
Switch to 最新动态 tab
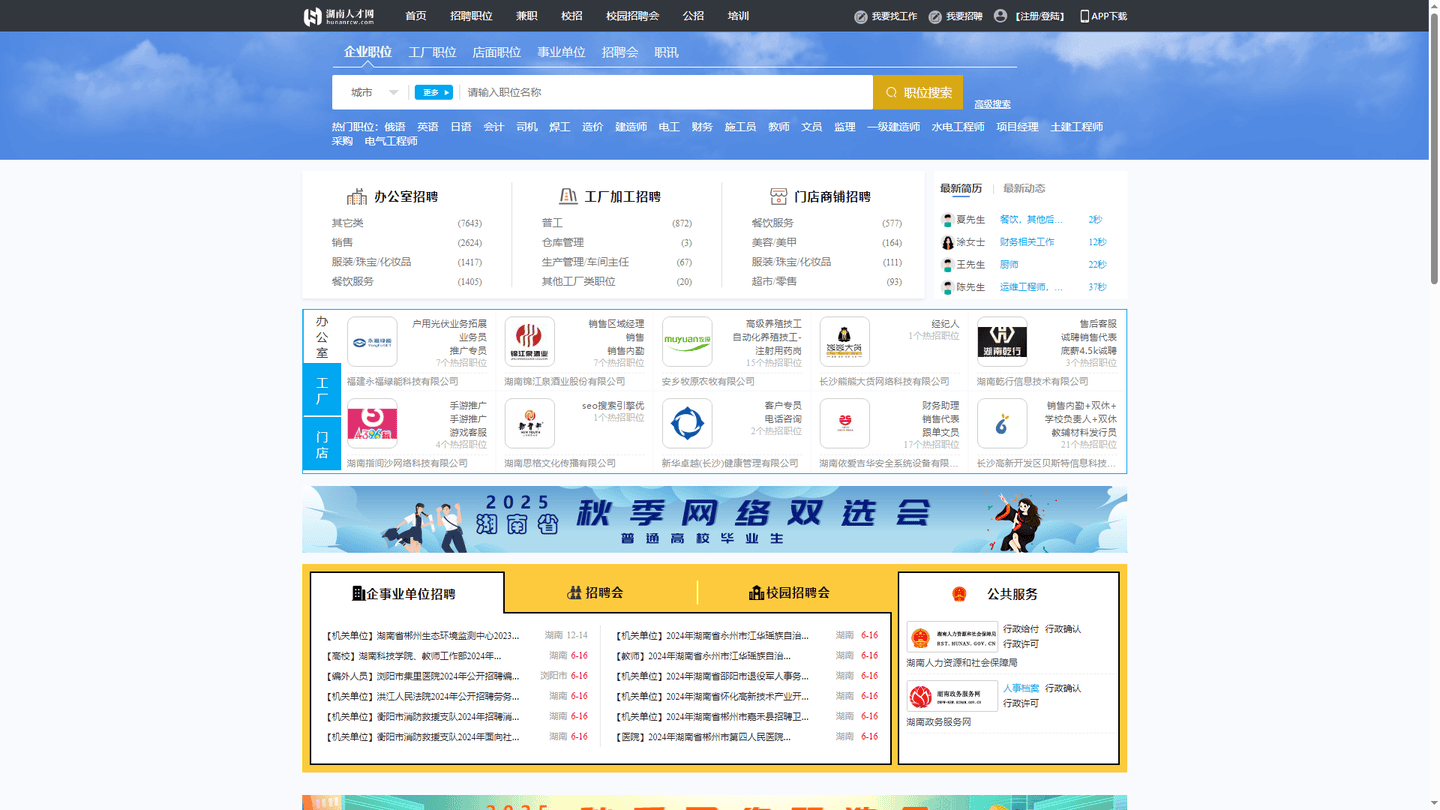1024,188
